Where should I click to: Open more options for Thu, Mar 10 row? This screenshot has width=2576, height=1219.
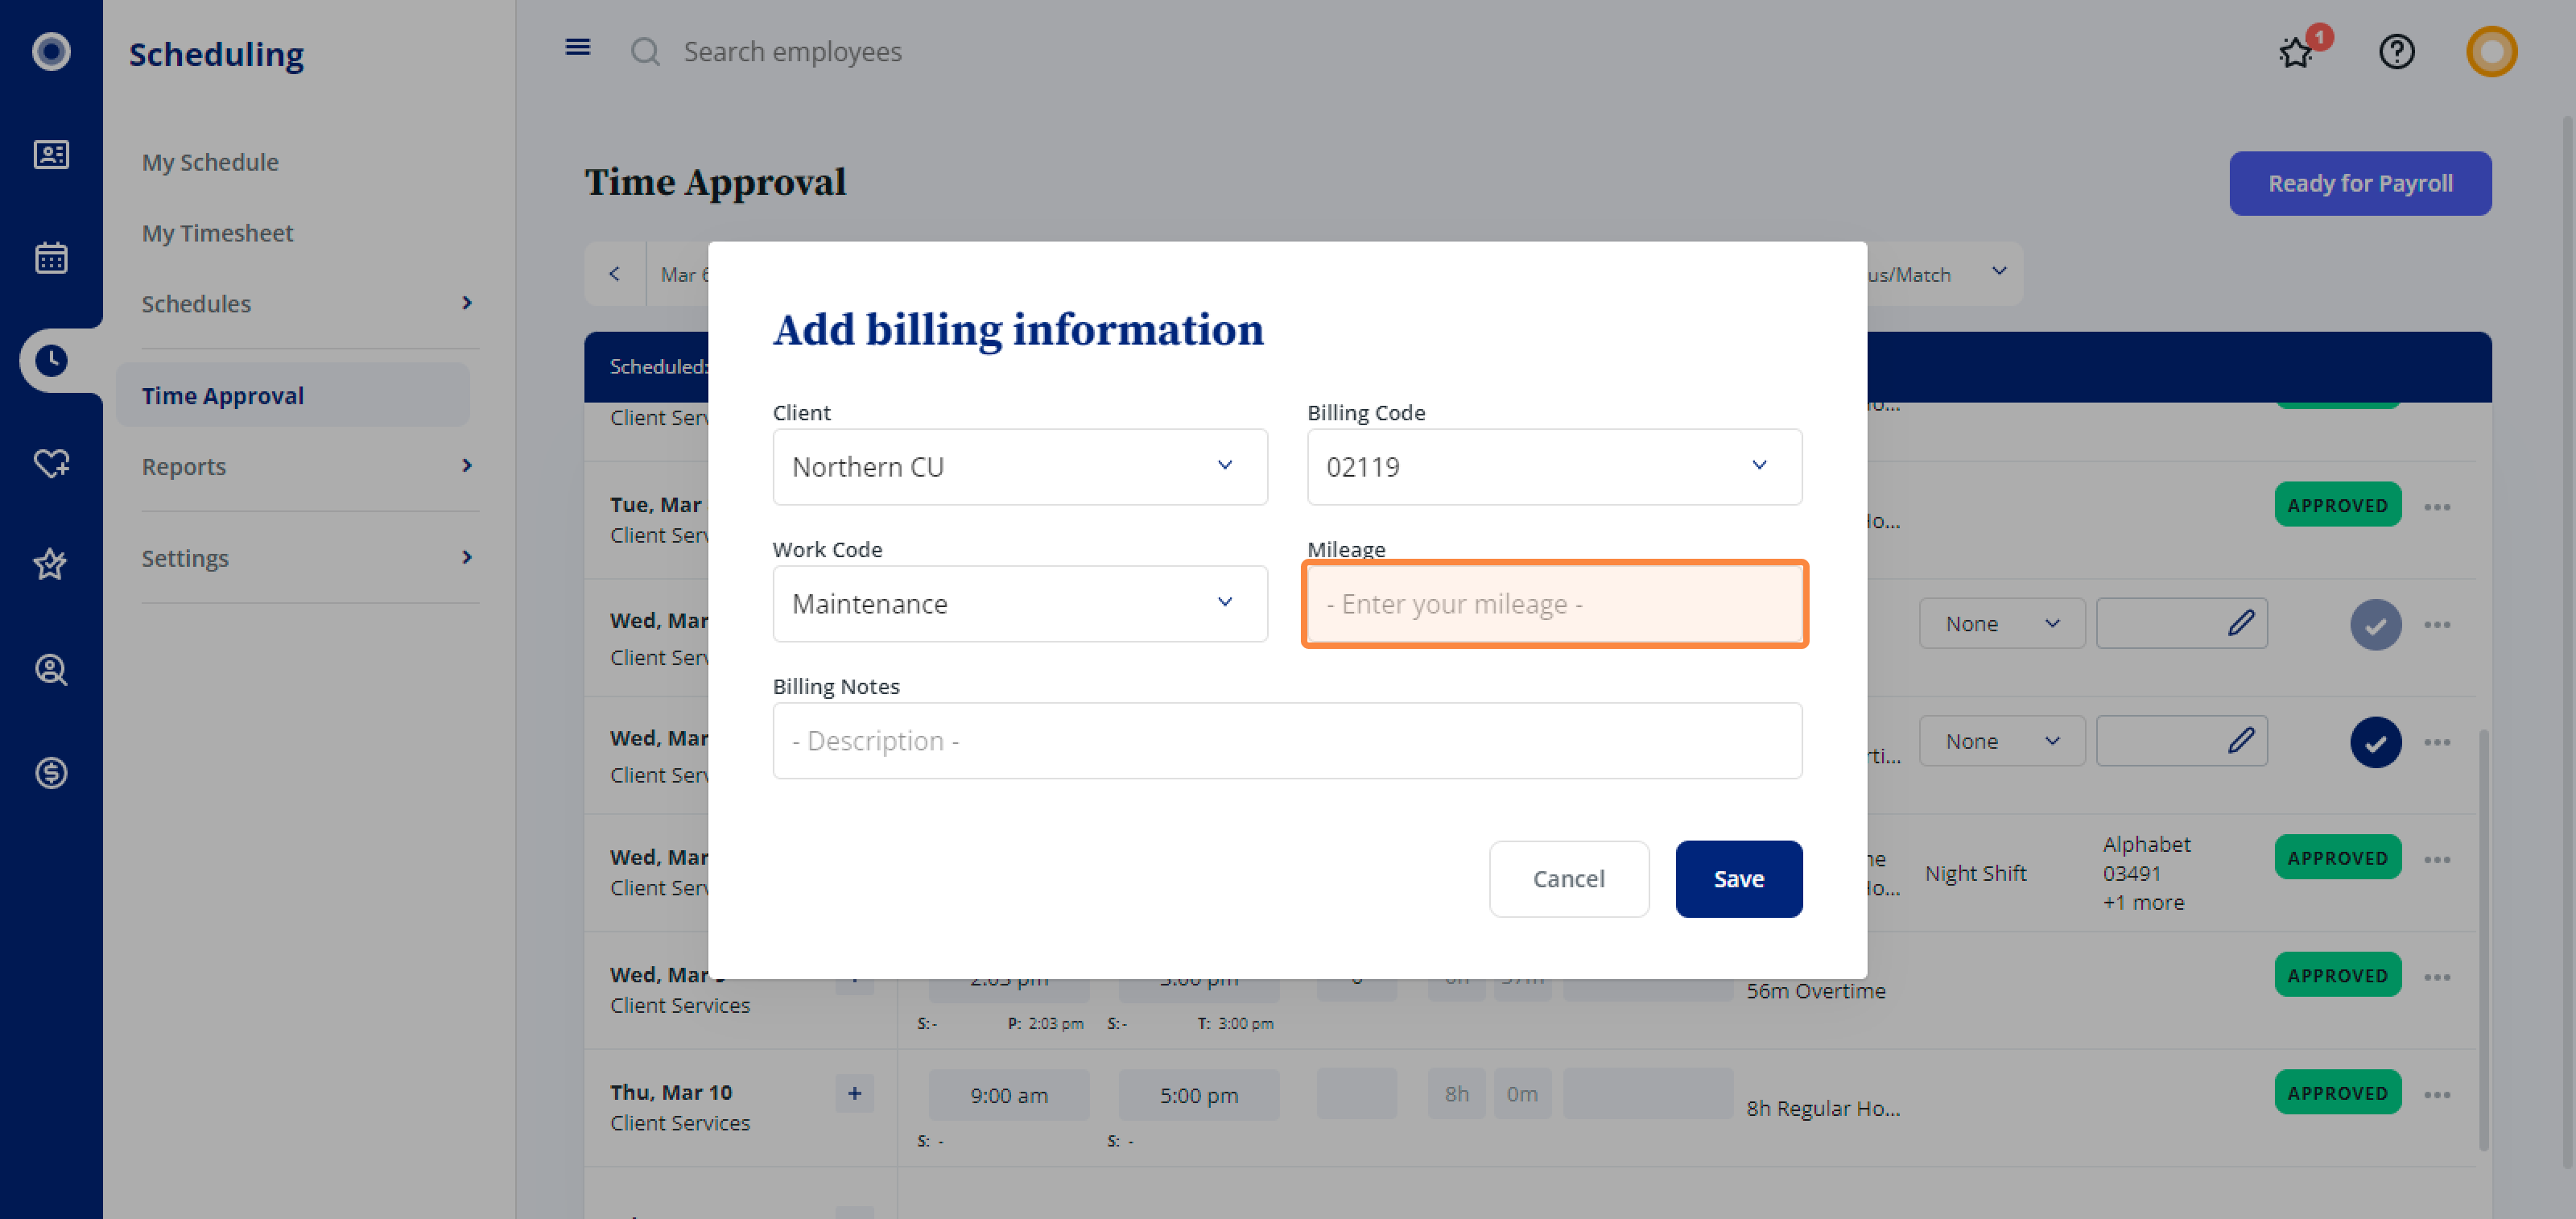(x=2437, y=1094)
